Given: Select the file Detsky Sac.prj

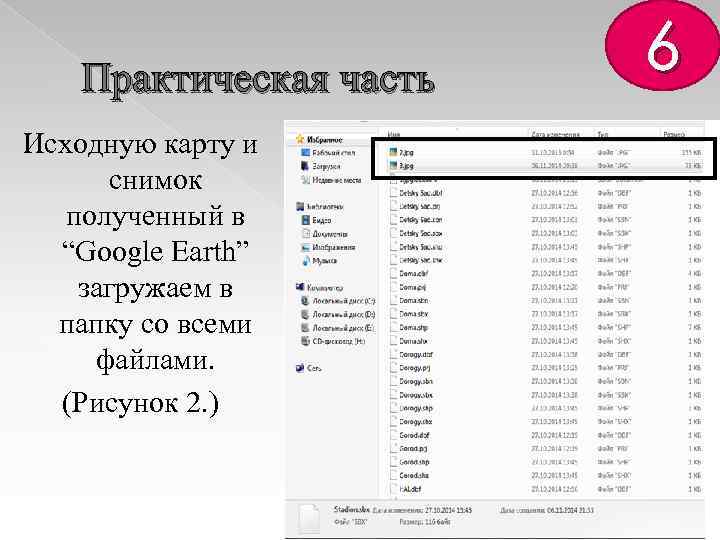Looking at the screenshot, I should click(420, 207).
